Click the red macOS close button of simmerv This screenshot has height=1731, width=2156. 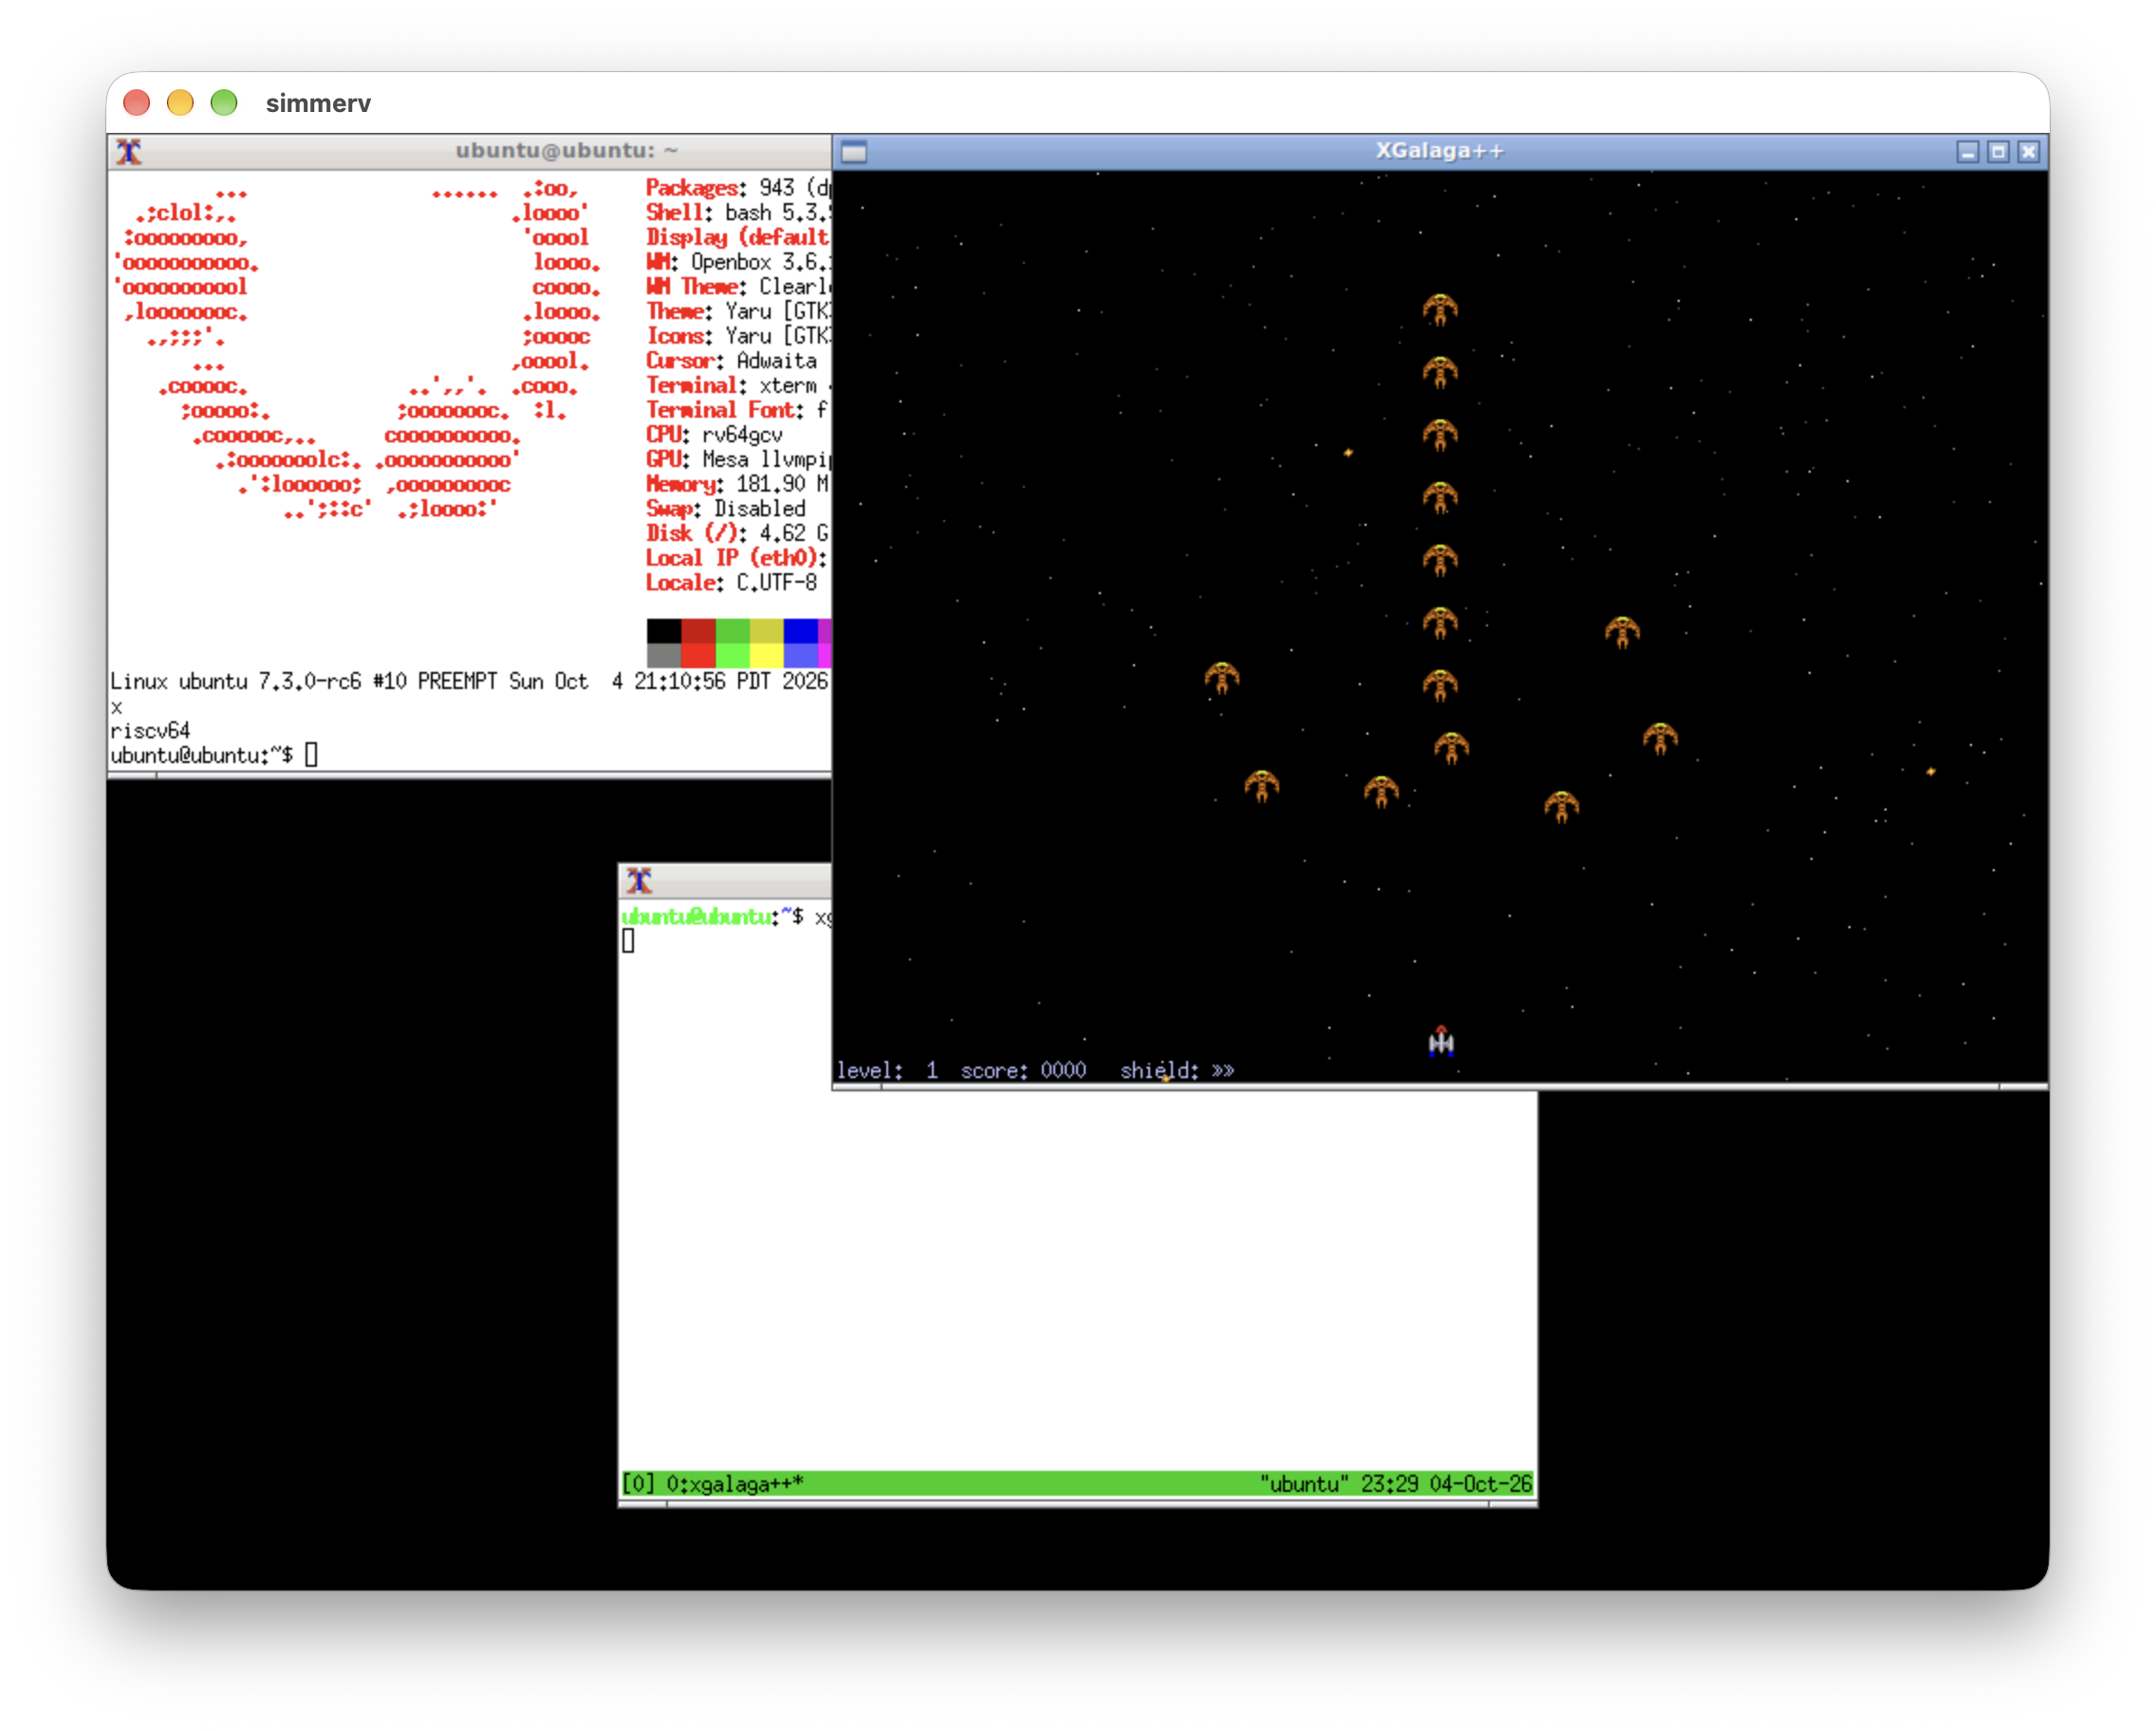pyautogui.click(x=137, y=103)
